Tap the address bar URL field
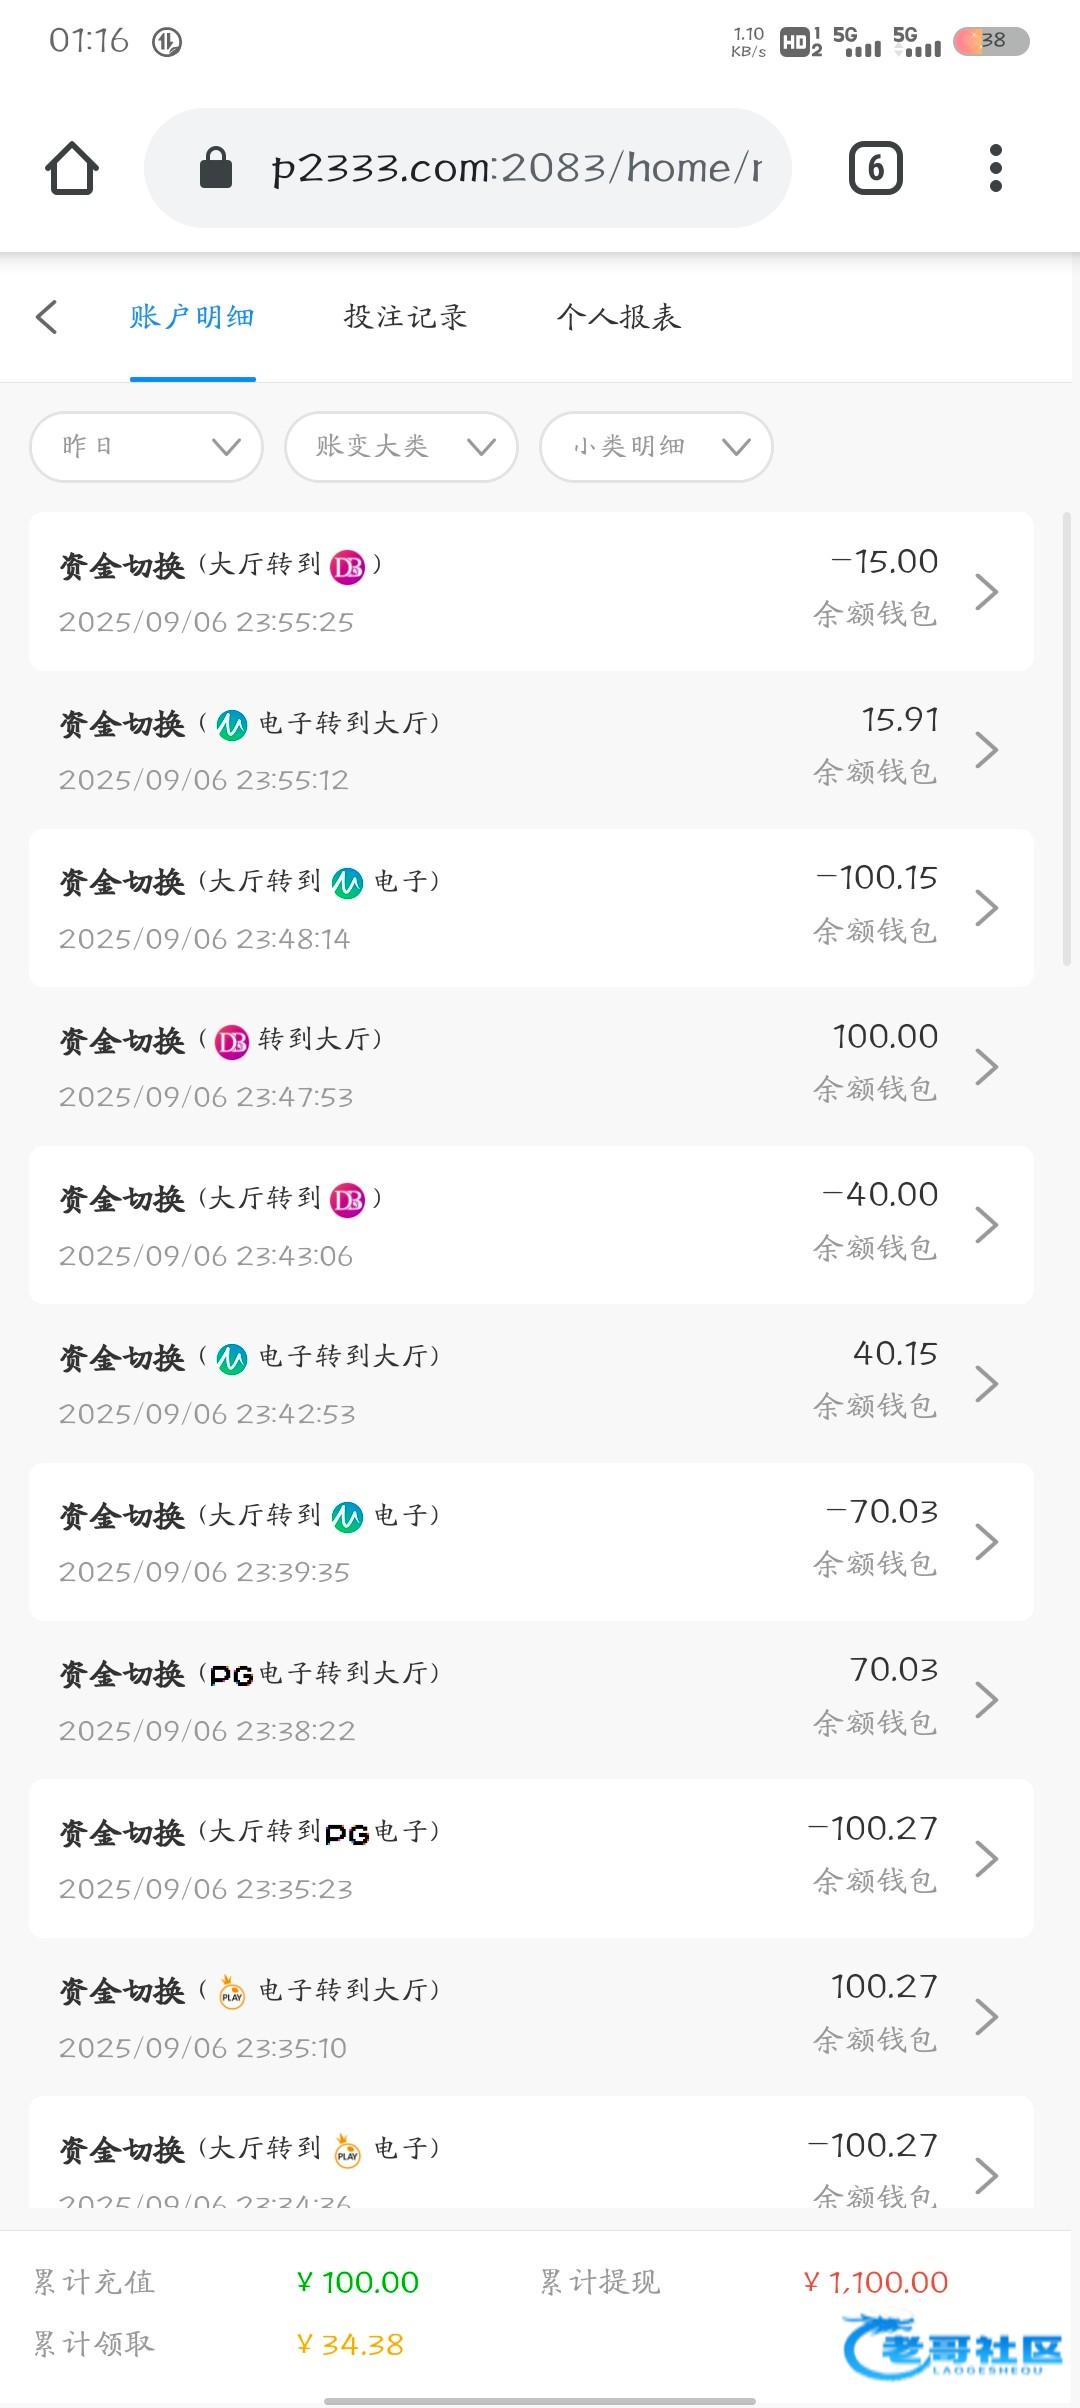The width and height of the screenshot is (1080, 2408). 515,168
